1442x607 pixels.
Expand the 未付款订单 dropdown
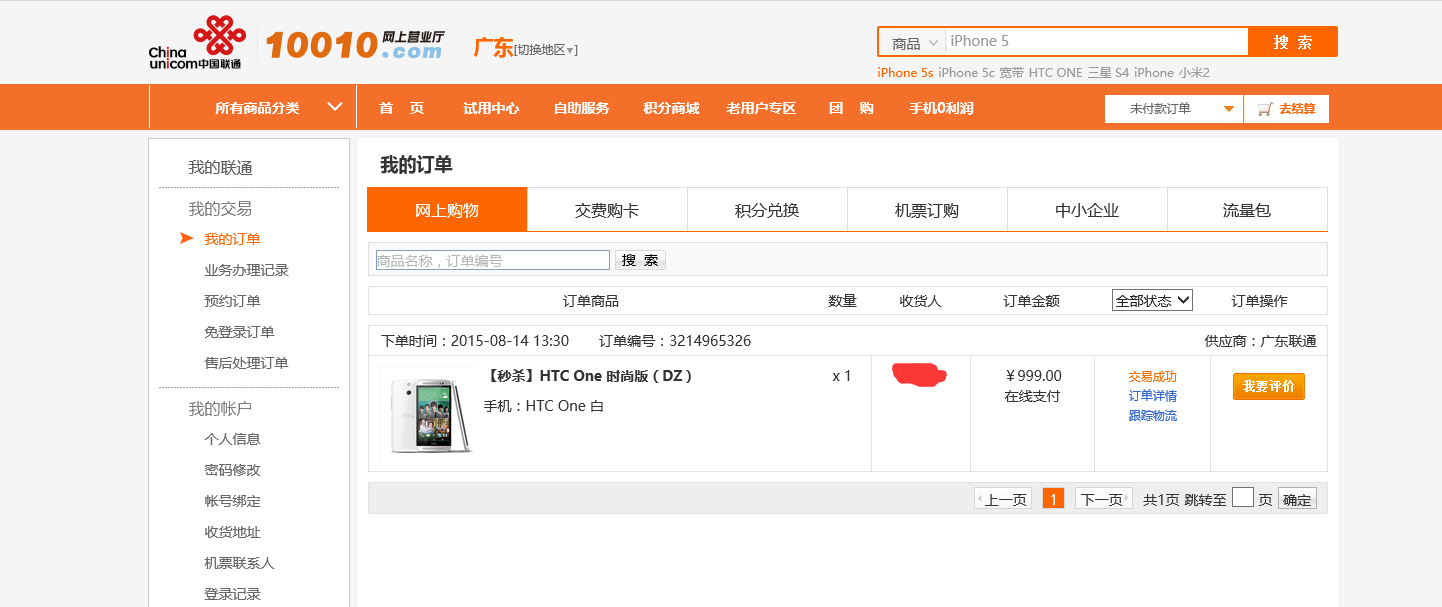point(1174,109)
